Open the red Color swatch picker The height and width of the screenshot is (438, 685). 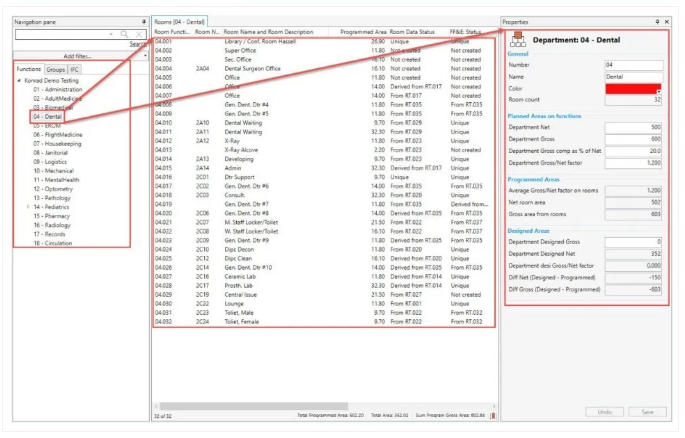pyautogui.click(x=633, y=89)
